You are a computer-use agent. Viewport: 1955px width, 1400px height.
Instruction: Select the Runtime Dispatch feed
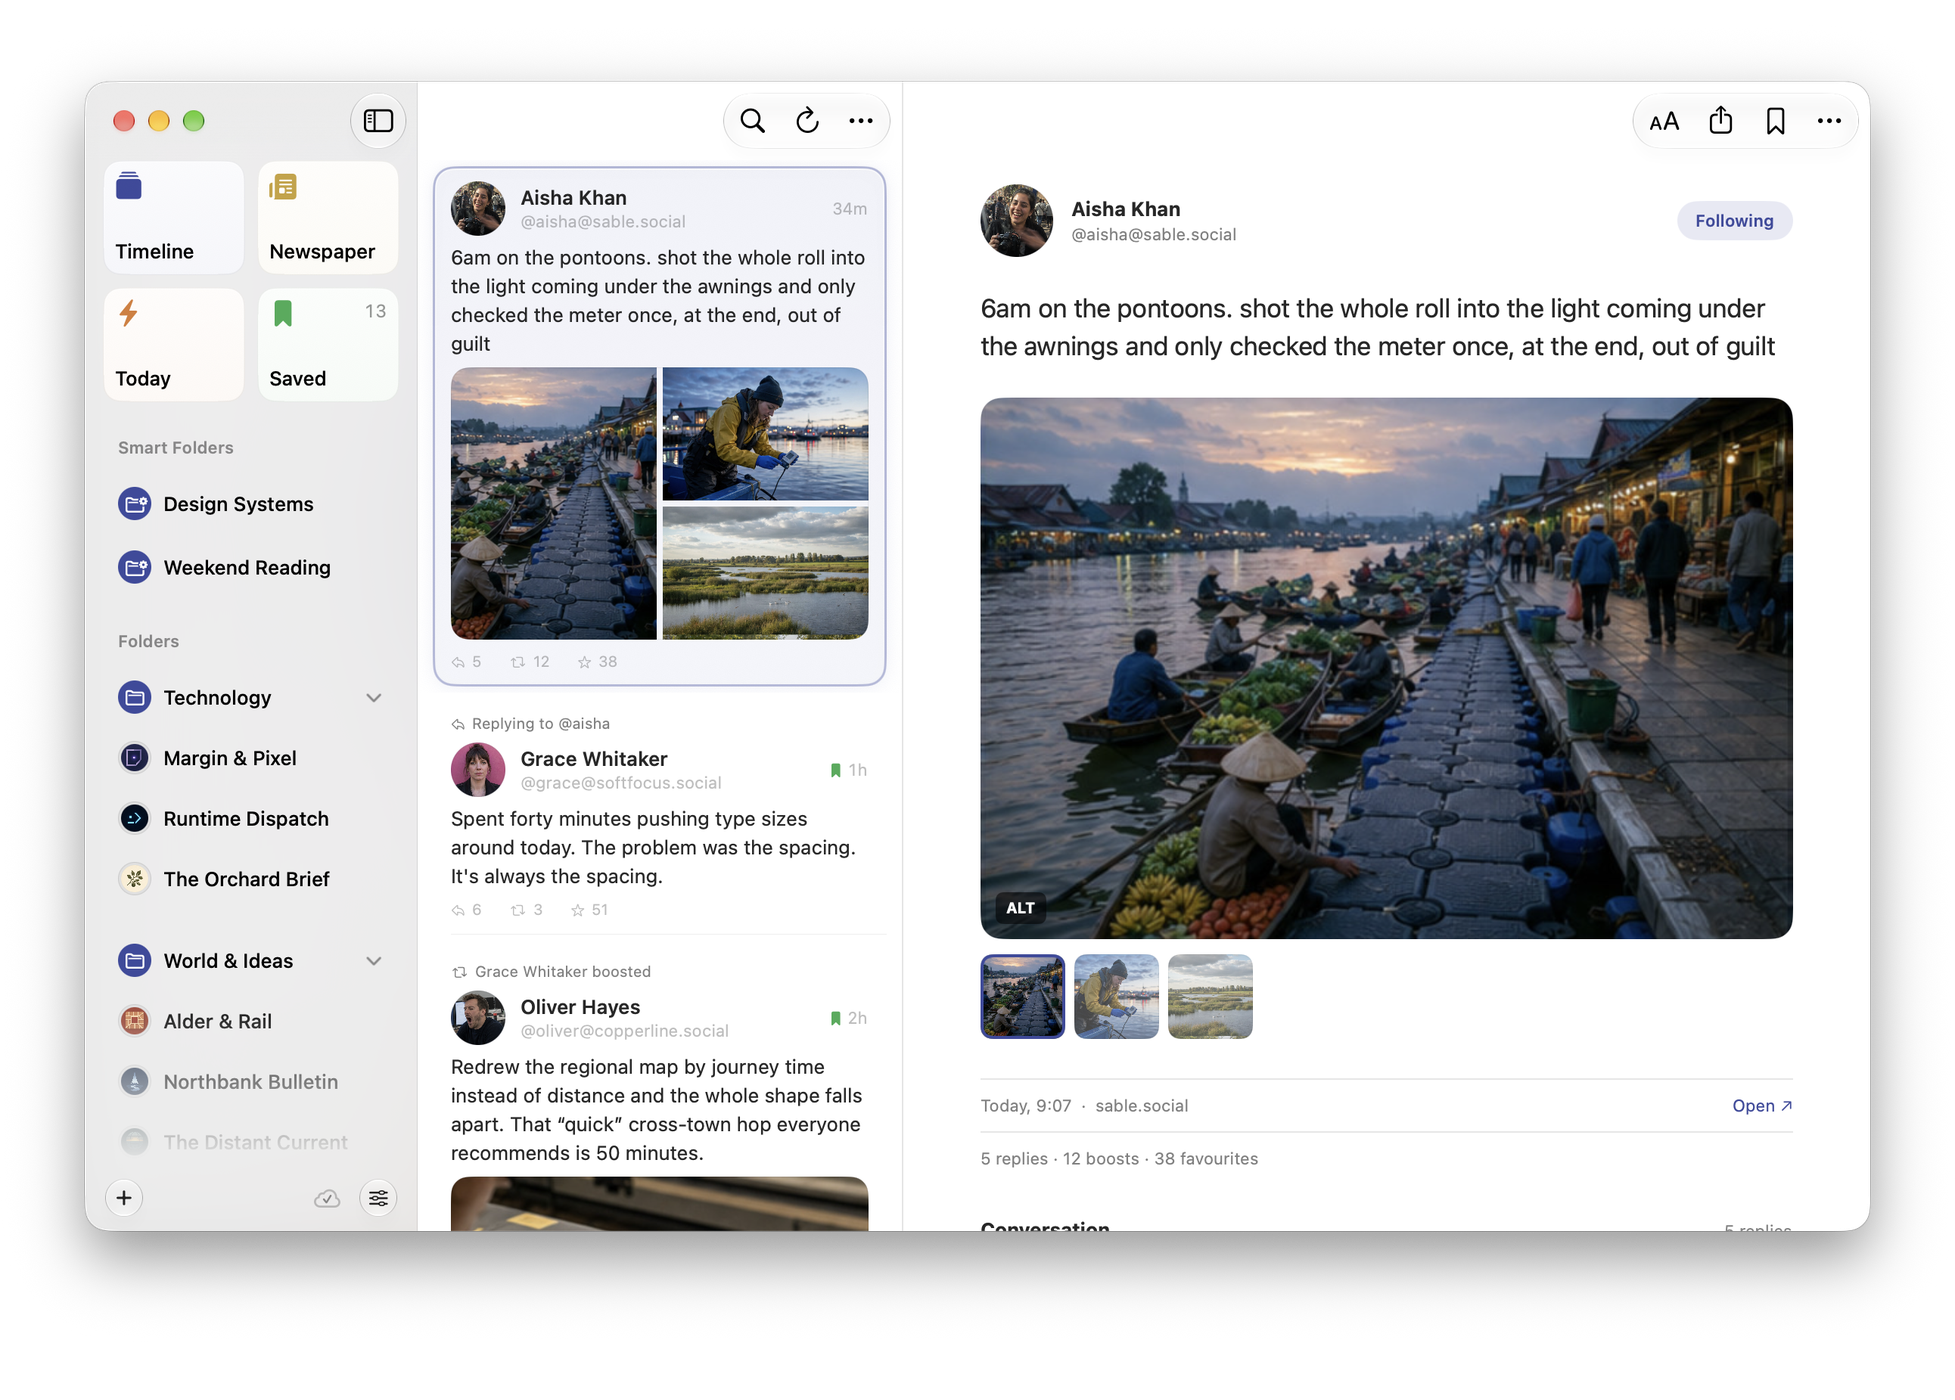click(x=250, y=819)
